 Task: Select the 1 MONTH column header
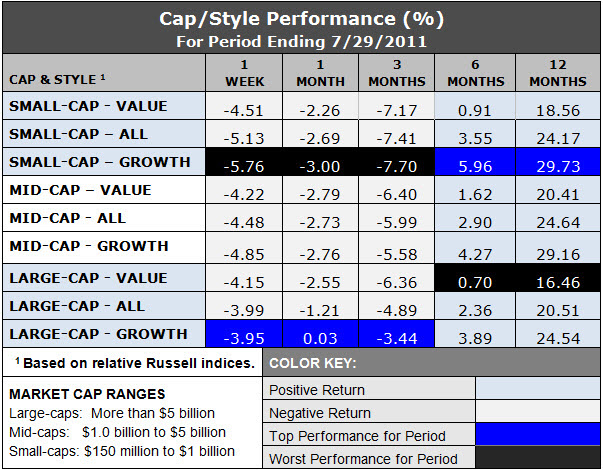tap(320, 73)
